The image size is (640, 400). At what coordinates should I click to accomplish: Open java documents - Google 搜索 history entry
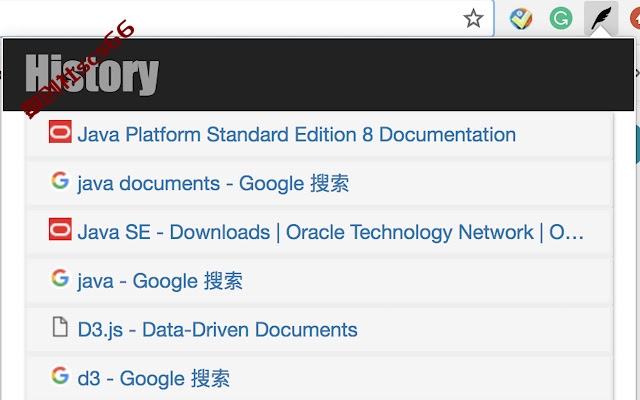[x=213, y=183]
